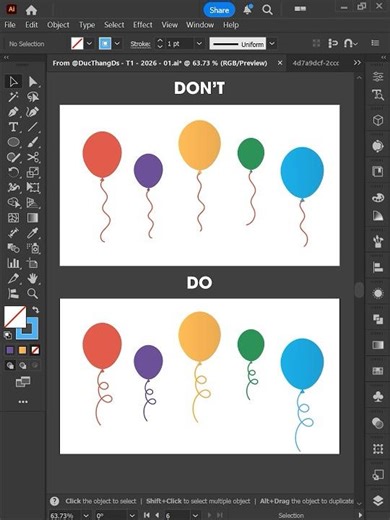Open stroke color dropdown arrow
This screenshot has width=390, height=520.
[x=117, y=43]
